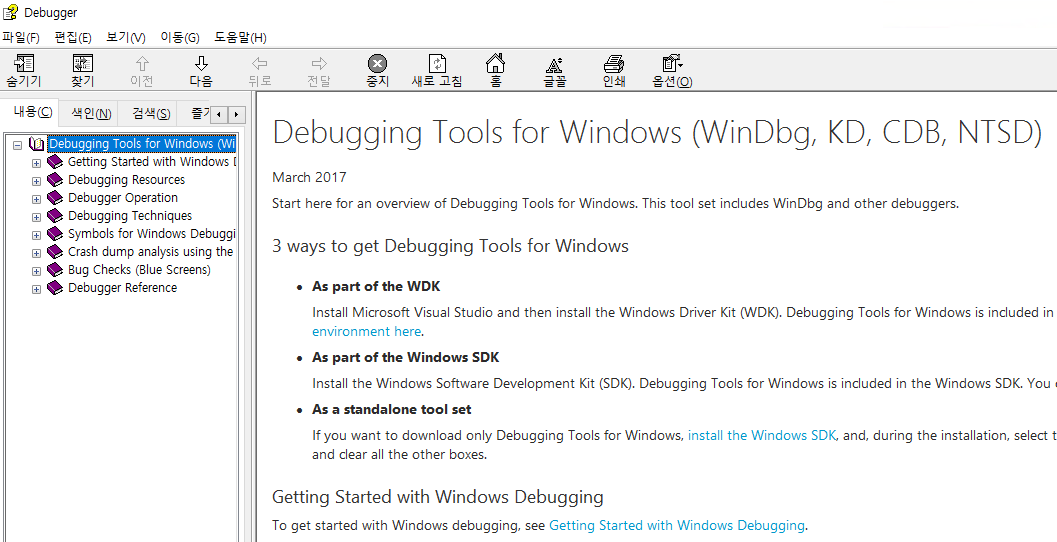Expand the Symbols for Windows Debugging node
This screenshot has height=542, width=1057.
(36, 235)
